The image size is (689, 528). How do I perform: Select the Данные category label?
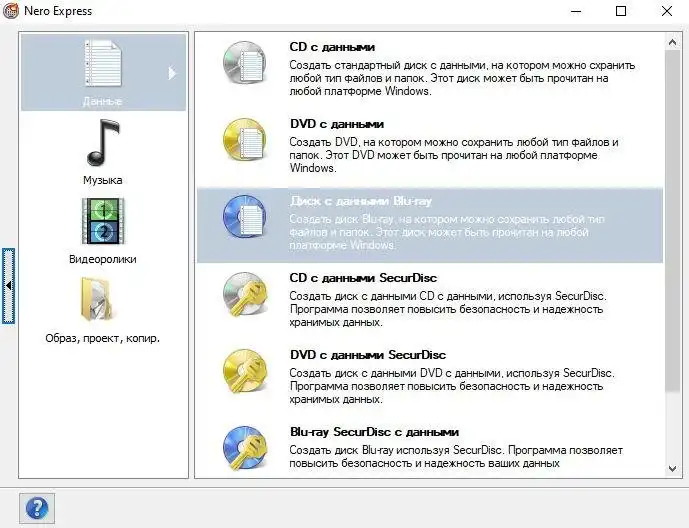point(102,101)
